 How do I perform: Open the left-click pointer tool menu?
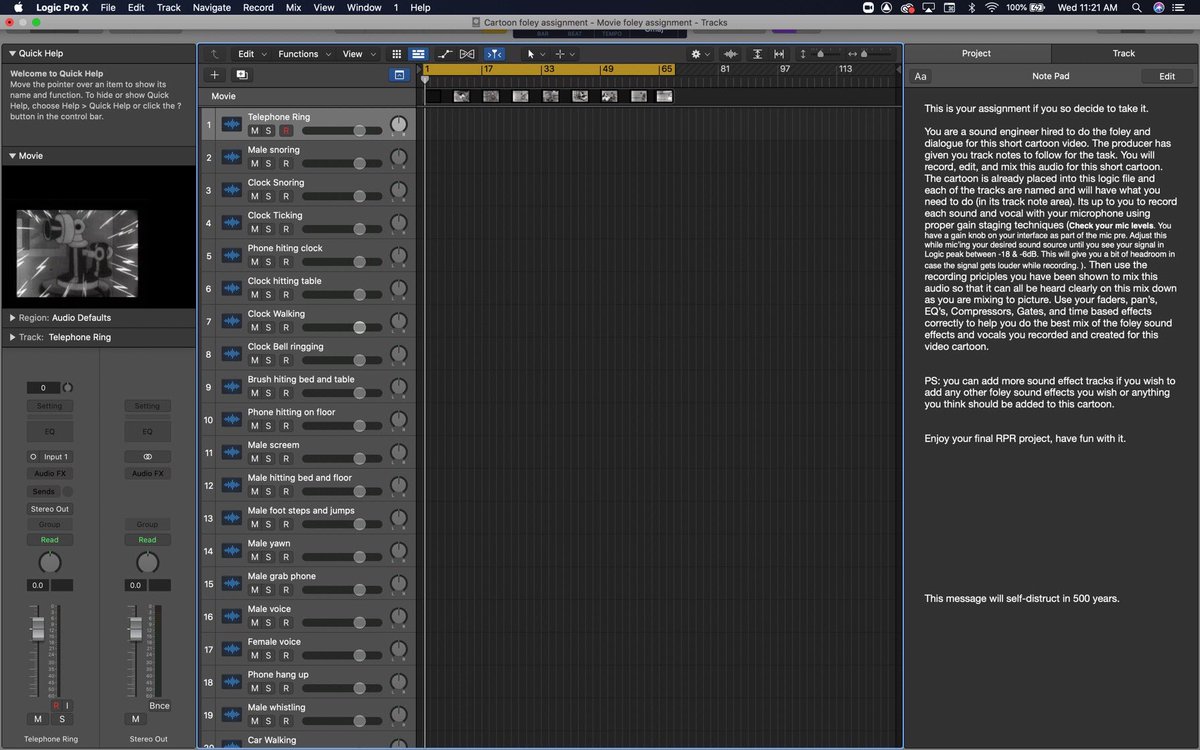coord(535,54)
